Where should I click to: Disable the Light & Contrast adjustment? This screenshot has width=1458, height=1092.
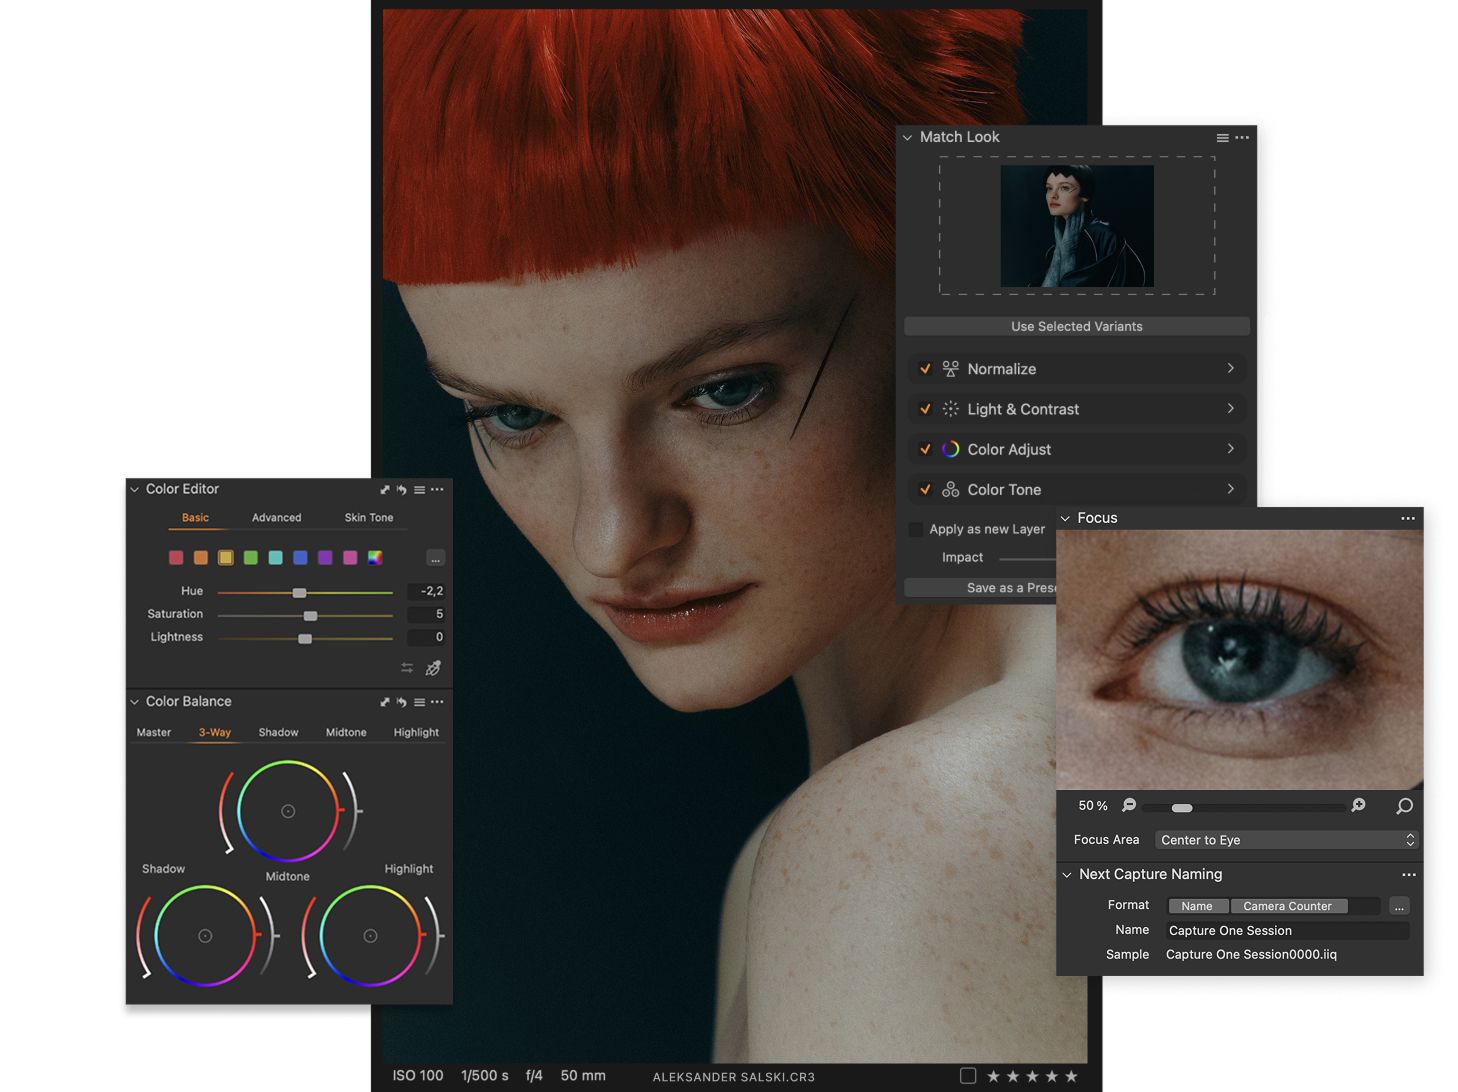(x=925, y=409)
